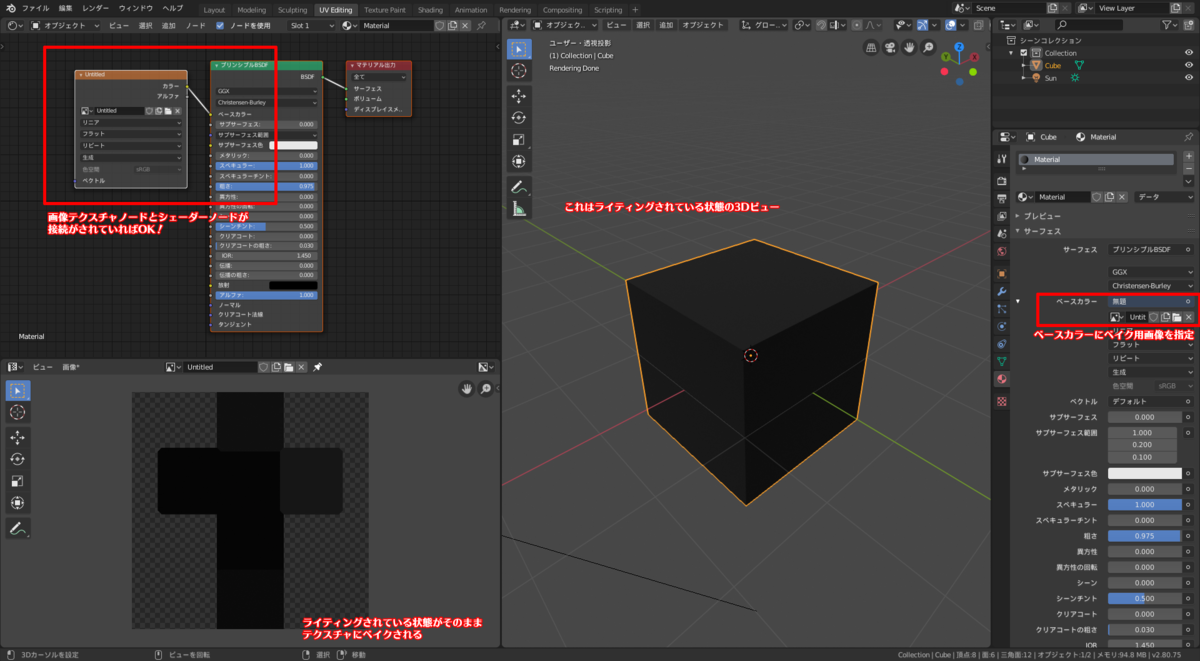The image size is (1200, 661).
Task: Select the UV editor Select Box tool
Action: [x=17, y=390]
